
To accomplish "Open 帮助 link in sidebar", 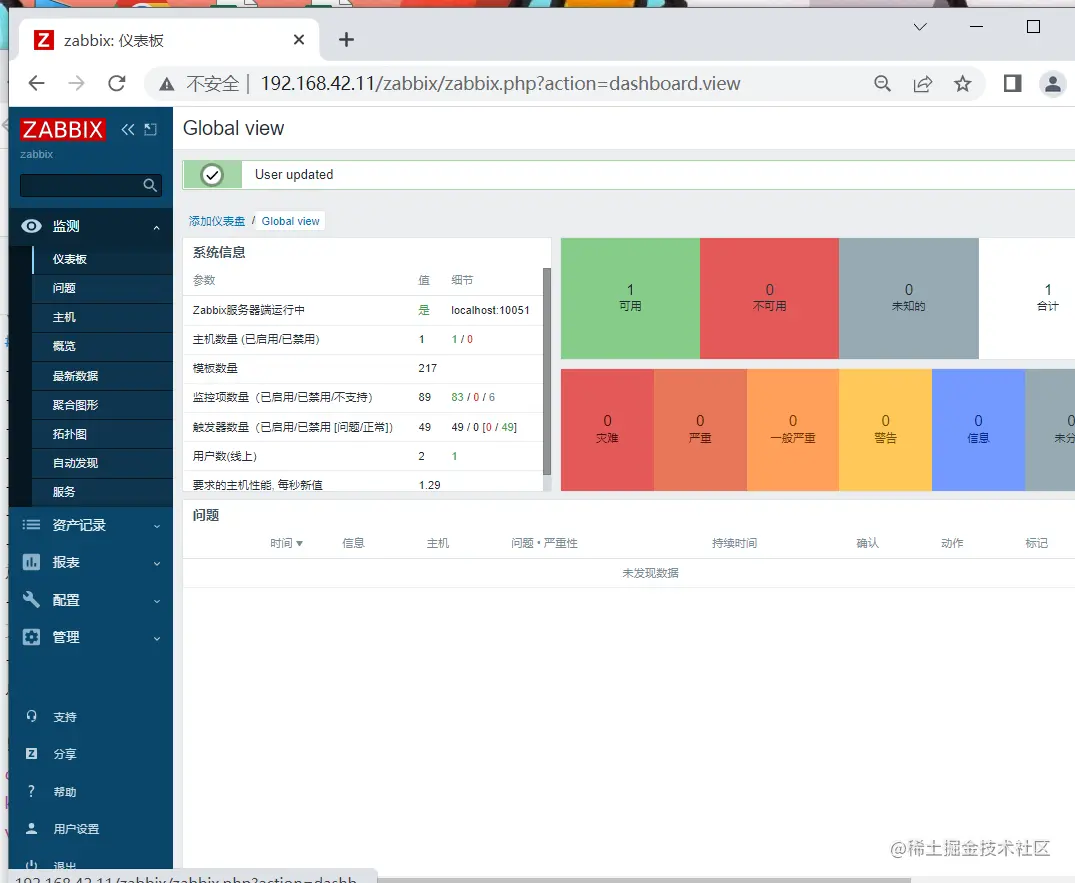I will point(65,792).
